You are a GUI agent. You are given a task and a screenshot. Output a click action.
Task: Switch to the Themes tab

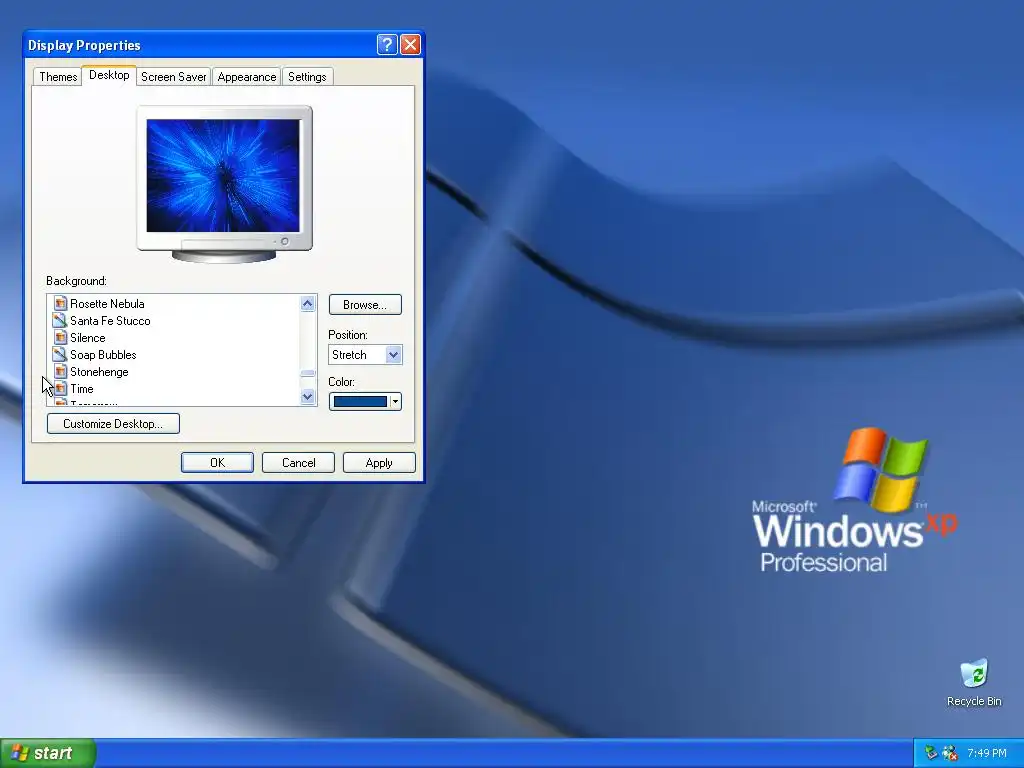[x=58, y=76]
